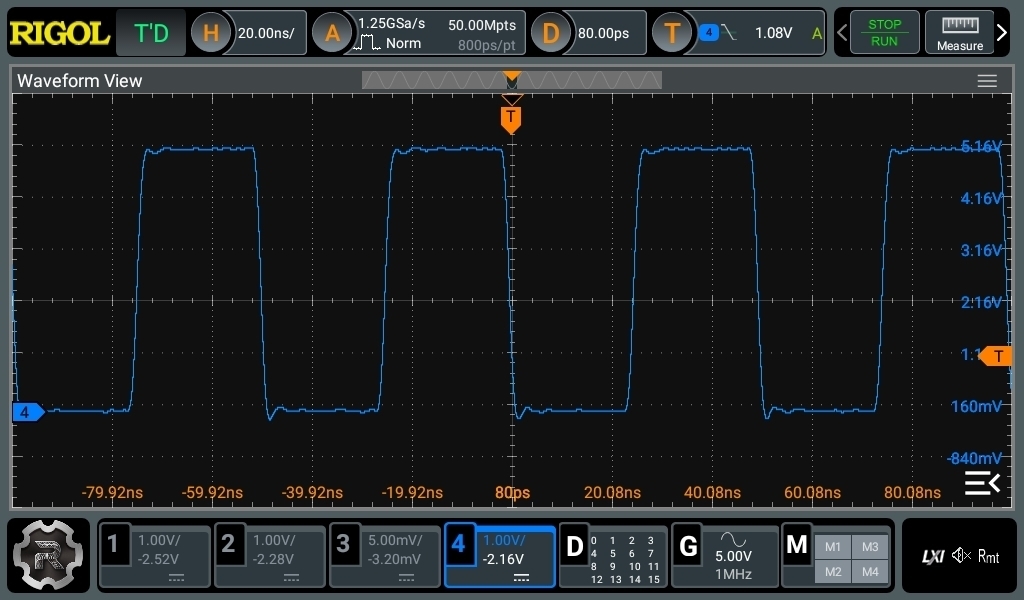Click the Rmt remote status indicator
Screen dimensions: 1024x600
coord(988,556)
